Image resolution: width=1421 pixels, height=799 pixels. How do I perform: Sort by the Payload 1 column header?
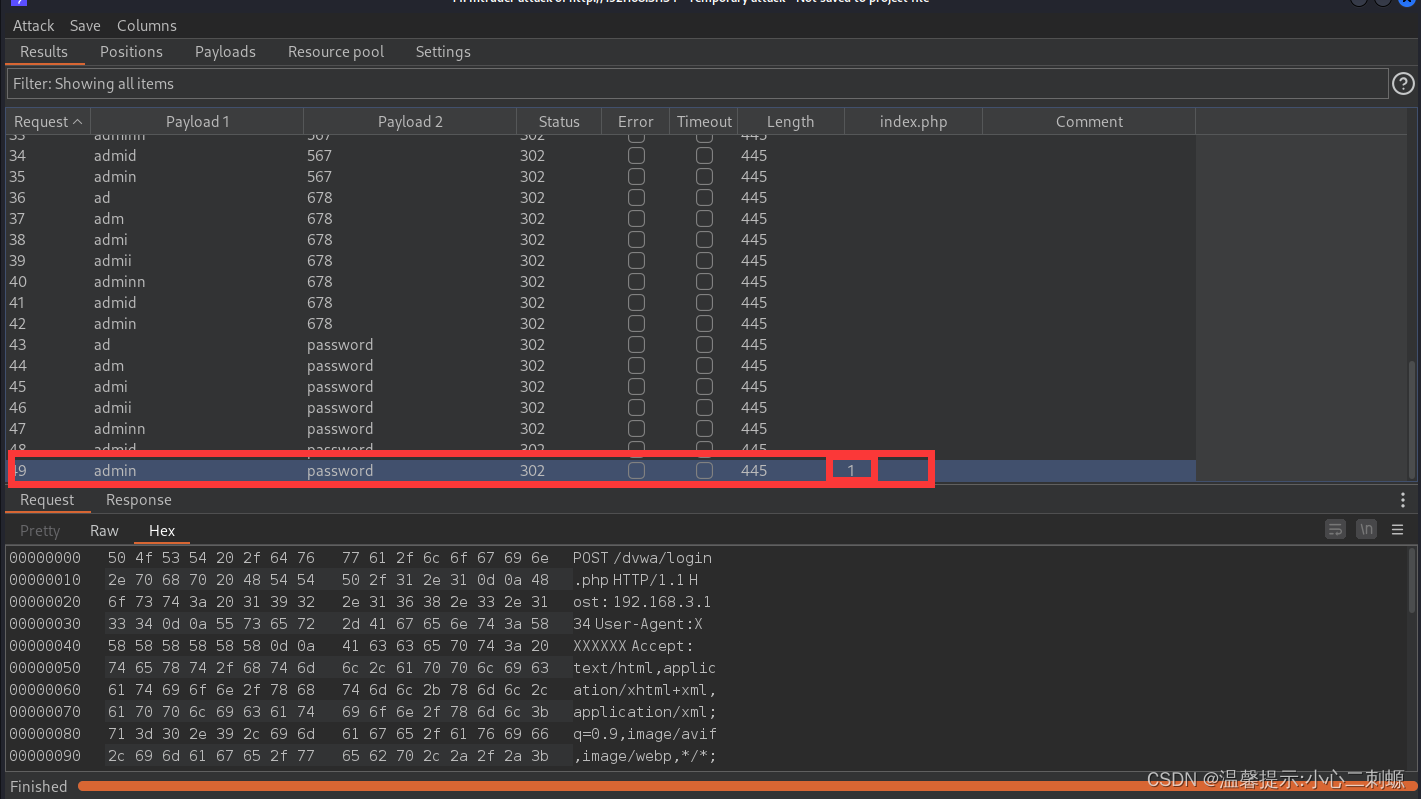[197, 122]
